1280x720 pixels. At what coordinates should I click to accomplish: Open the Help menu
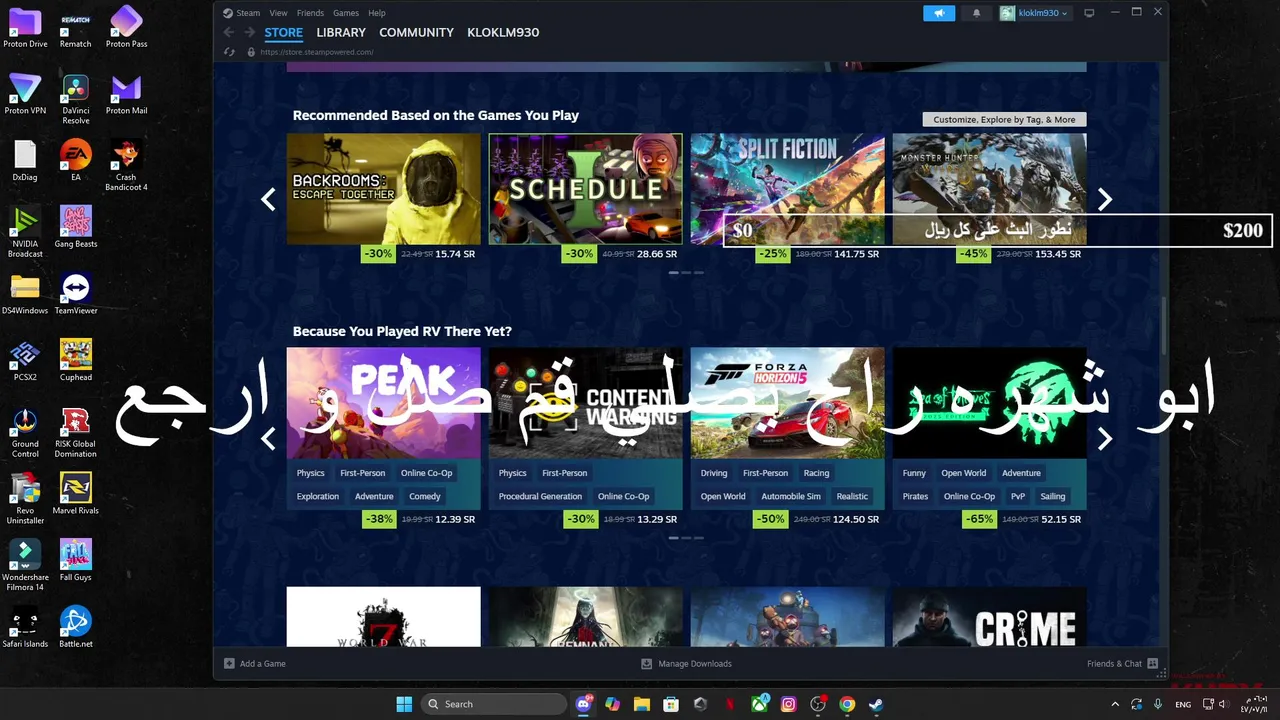376,13
